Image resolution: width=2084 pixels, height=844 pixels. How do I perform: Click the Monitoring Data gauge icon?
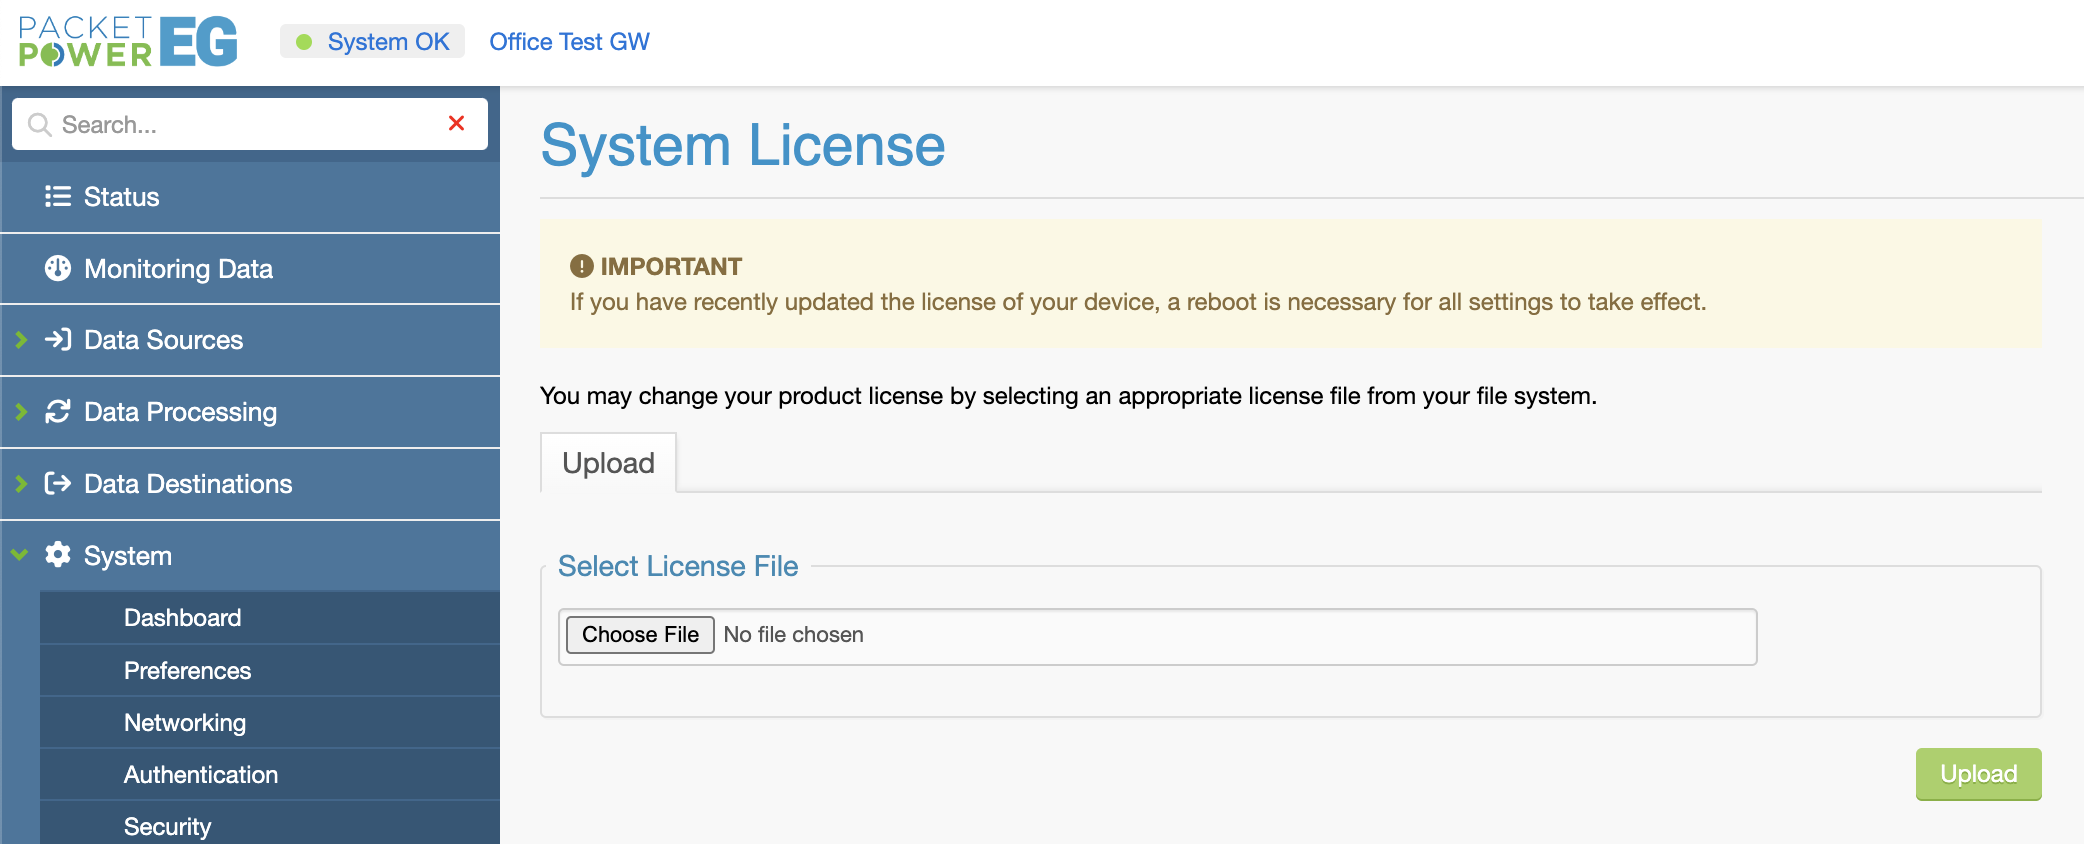(58, 268)
